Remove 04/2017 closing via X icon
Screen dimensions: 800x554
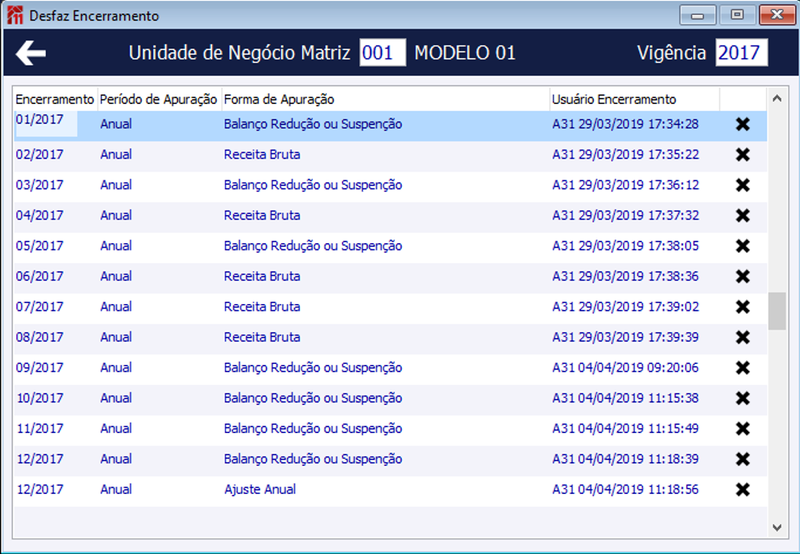[743, 215]
